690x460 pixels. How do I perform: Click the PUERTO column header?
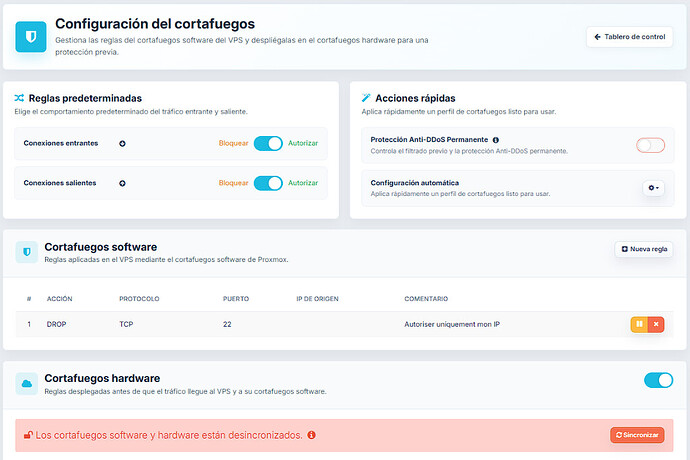coord(236,299)
